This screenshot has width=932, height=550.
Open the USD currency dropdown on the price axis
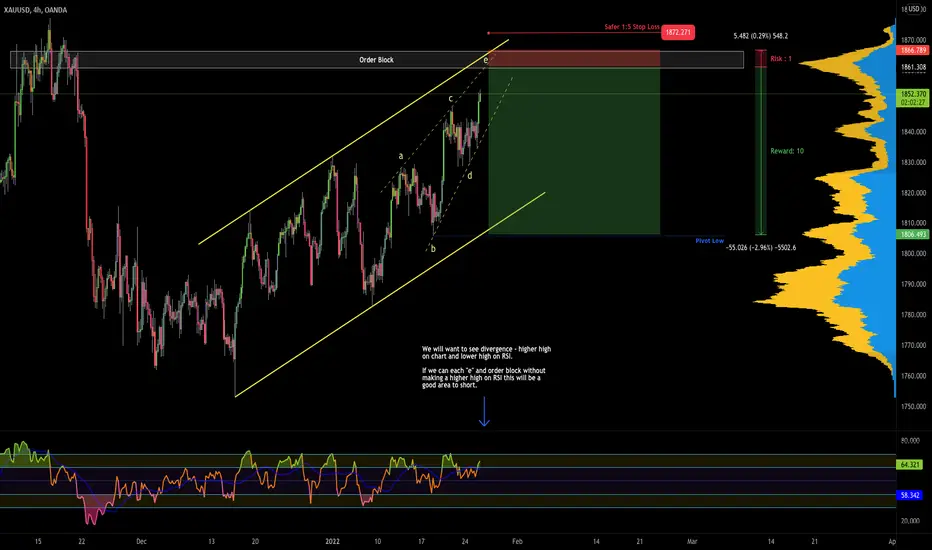click(914, 9)
